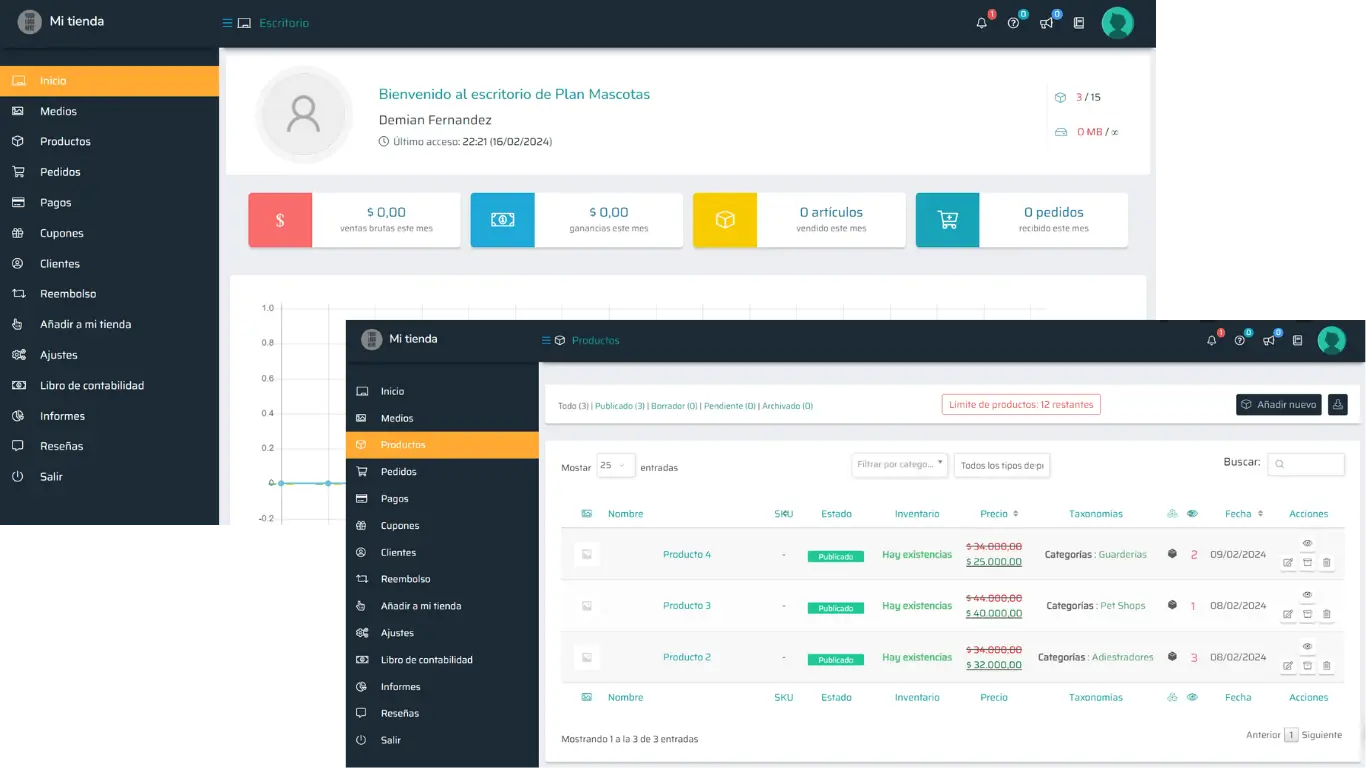Sort by Nombre column header
Screen dimensions: 1366x768
625,514
